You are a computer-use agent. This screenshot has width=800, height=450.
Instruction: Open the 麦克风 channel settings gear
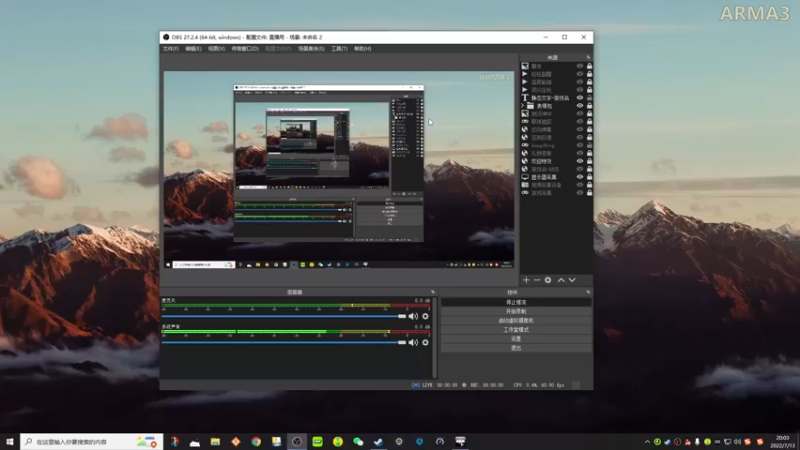pos(426,316)
